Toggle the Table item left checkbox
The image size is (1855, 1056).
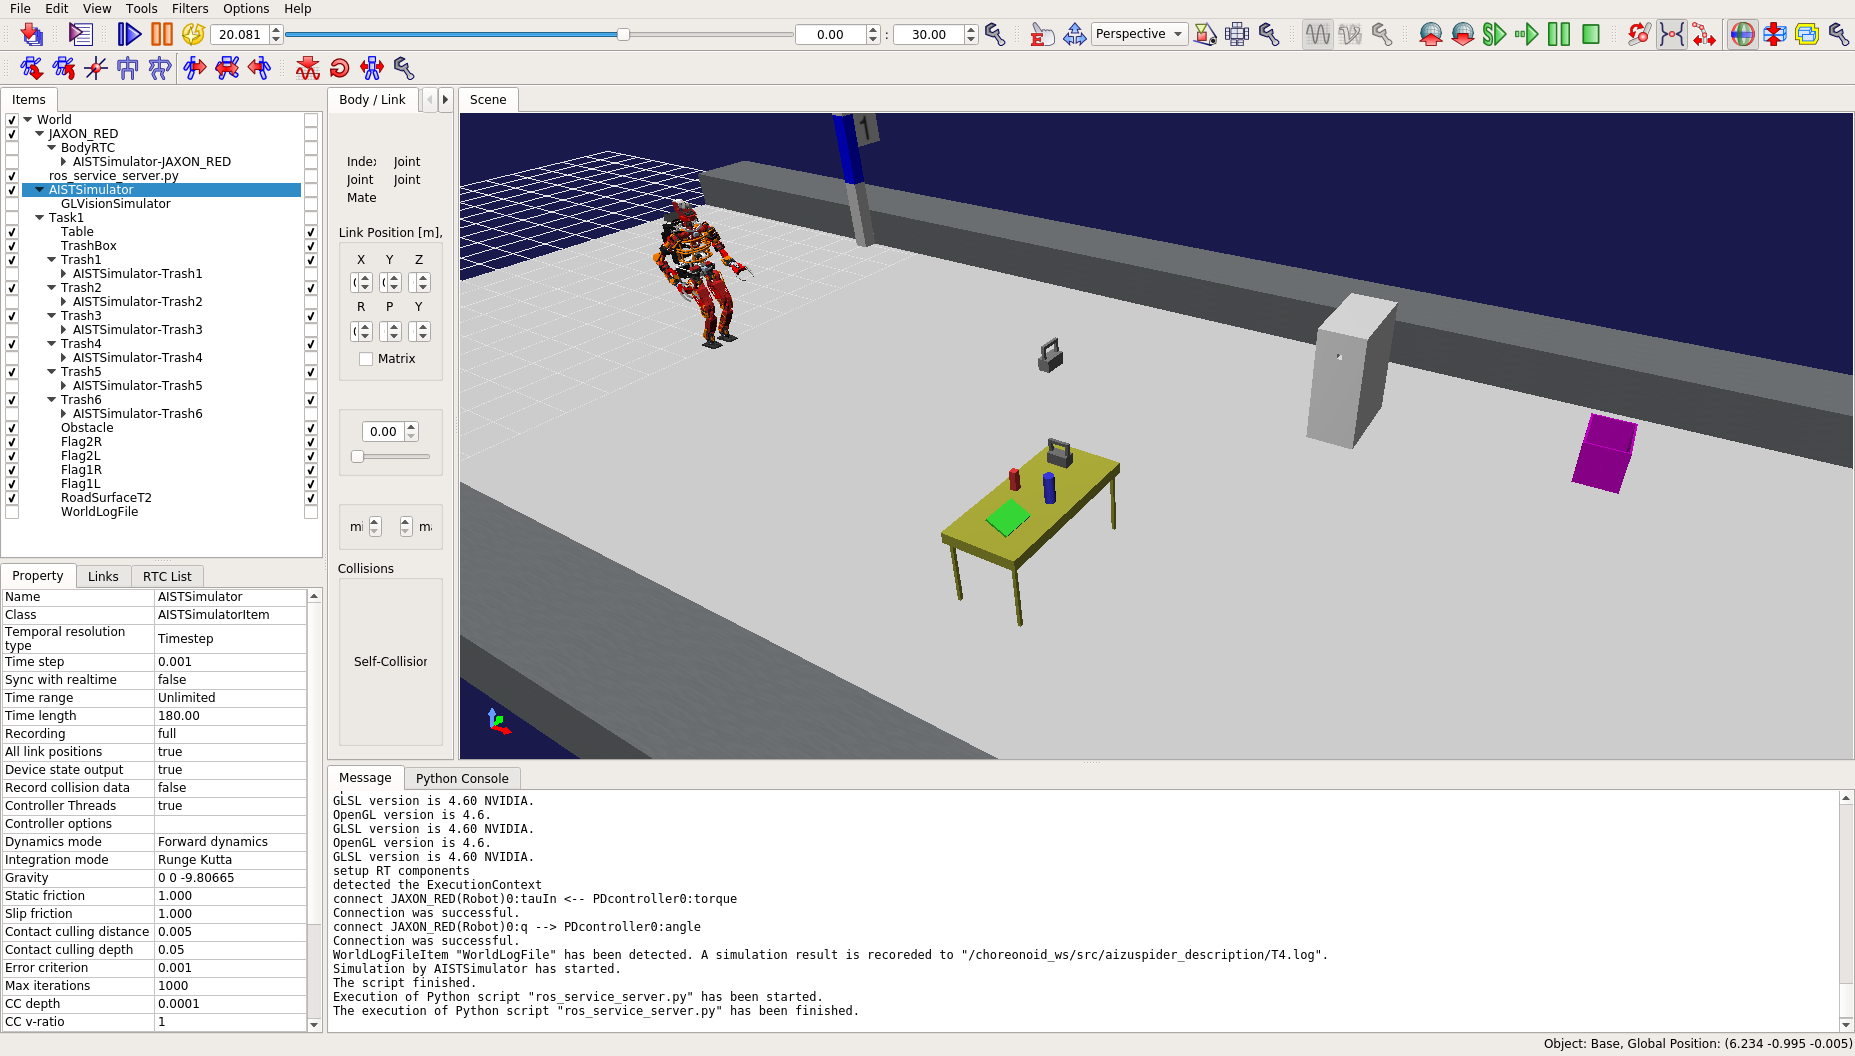click(12, 232)
